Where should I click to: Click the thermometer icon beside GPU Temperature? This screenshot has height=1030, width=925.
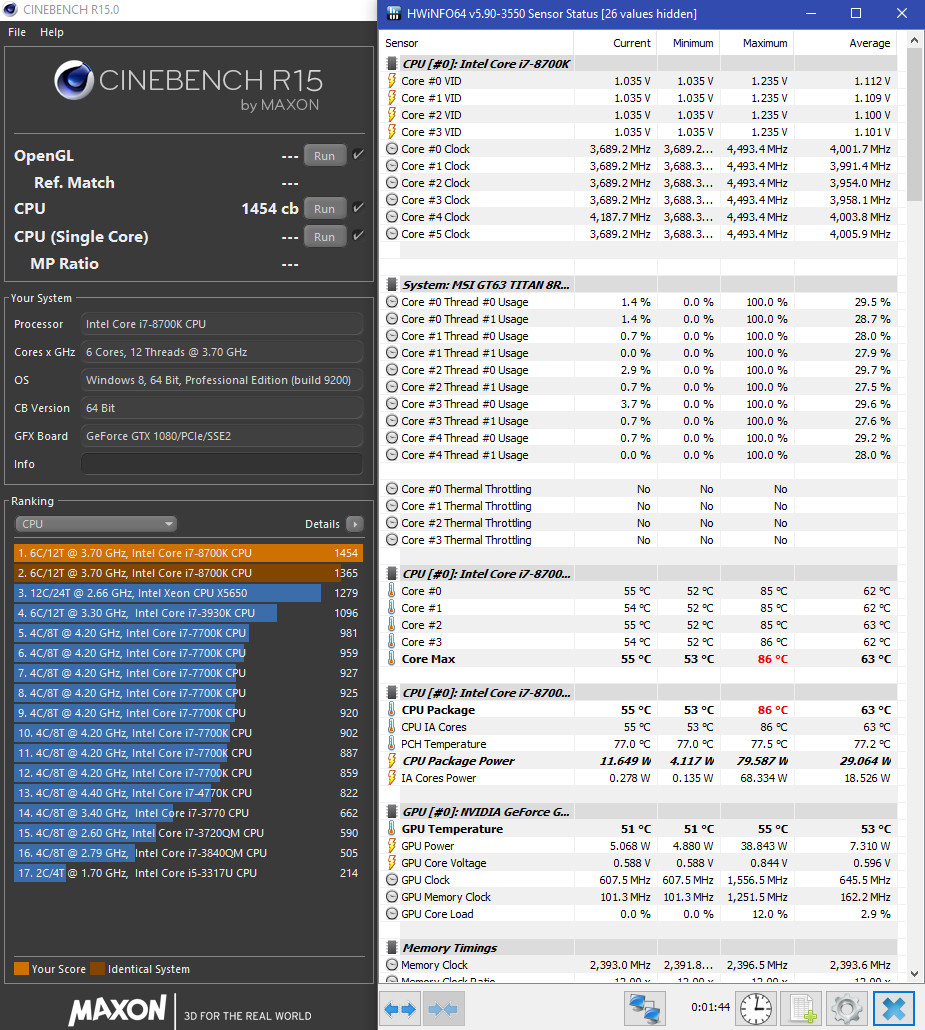point(392,829)
